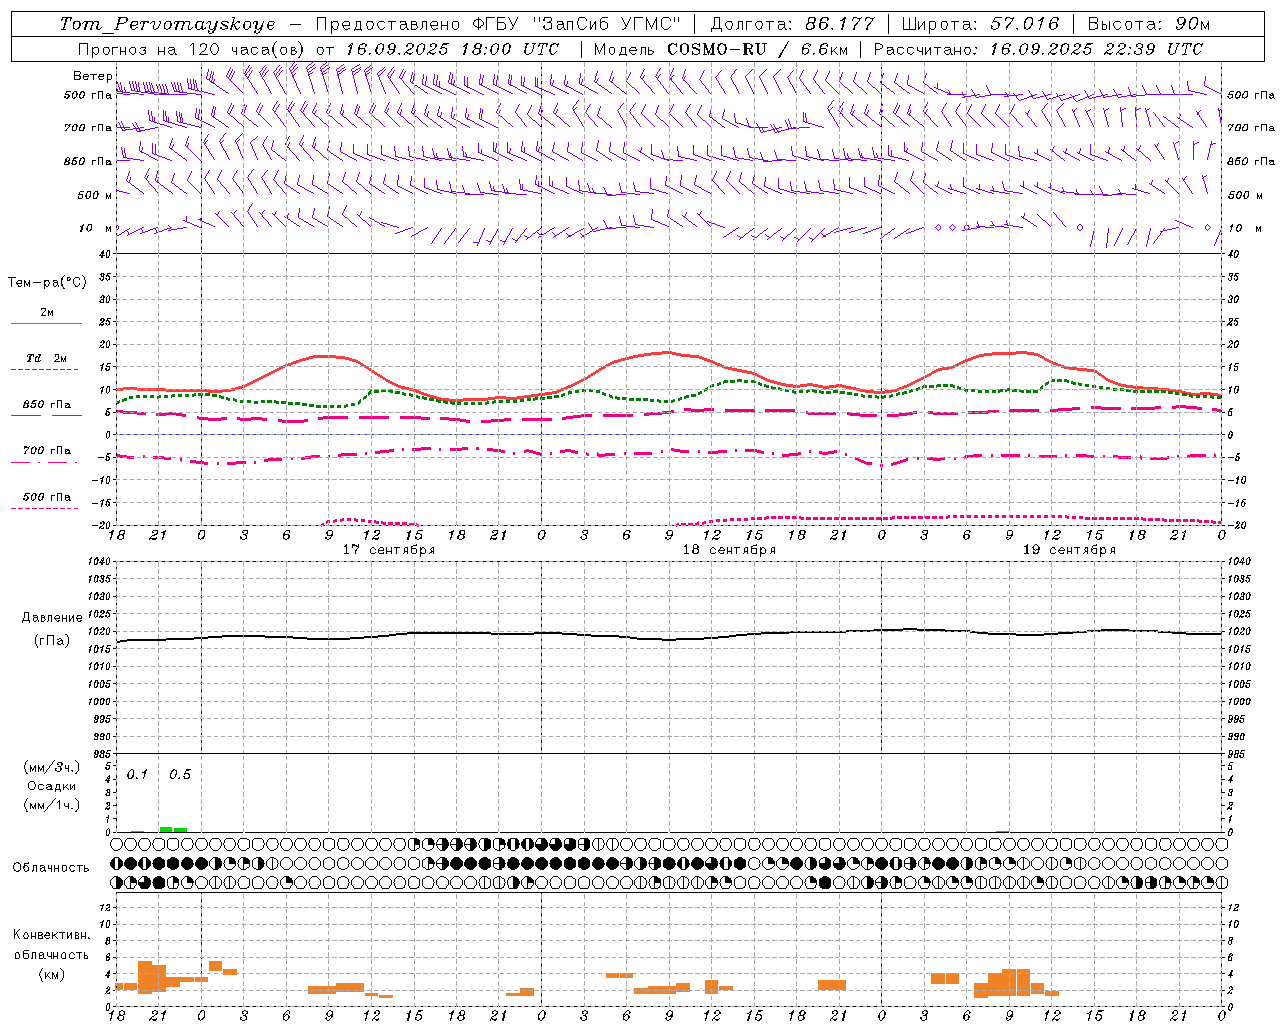The height and width of the screenshot is (1024, 1280).
Task: Select the "Высота: 90м" elevation text
Action: [x=1149, y=24]
